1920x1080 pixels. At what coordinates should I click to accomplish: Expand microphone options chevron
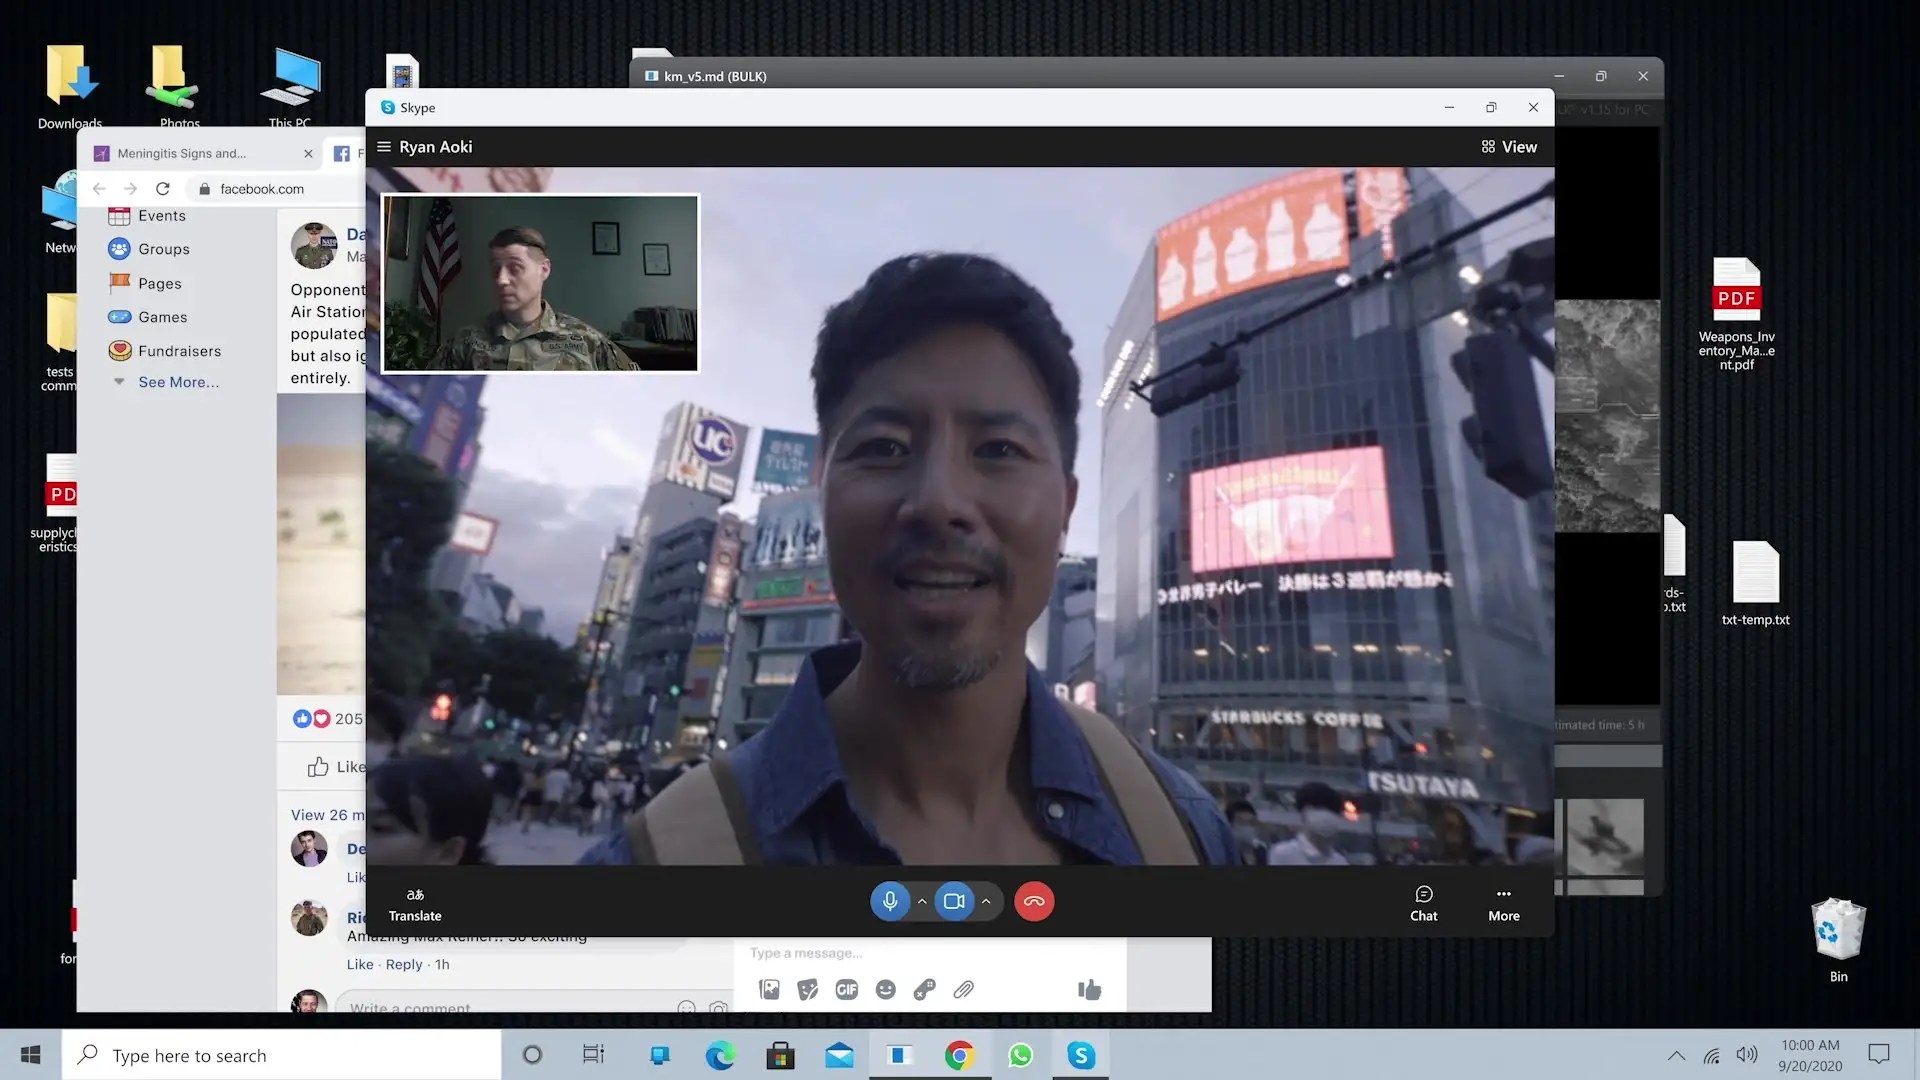(922, 901)
